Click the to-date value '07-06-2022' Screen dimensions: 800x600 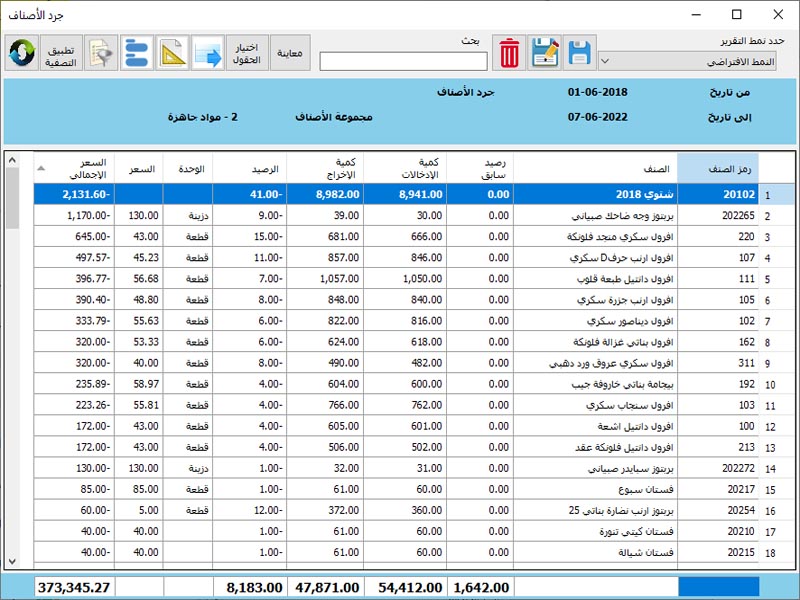pos(597,117)
